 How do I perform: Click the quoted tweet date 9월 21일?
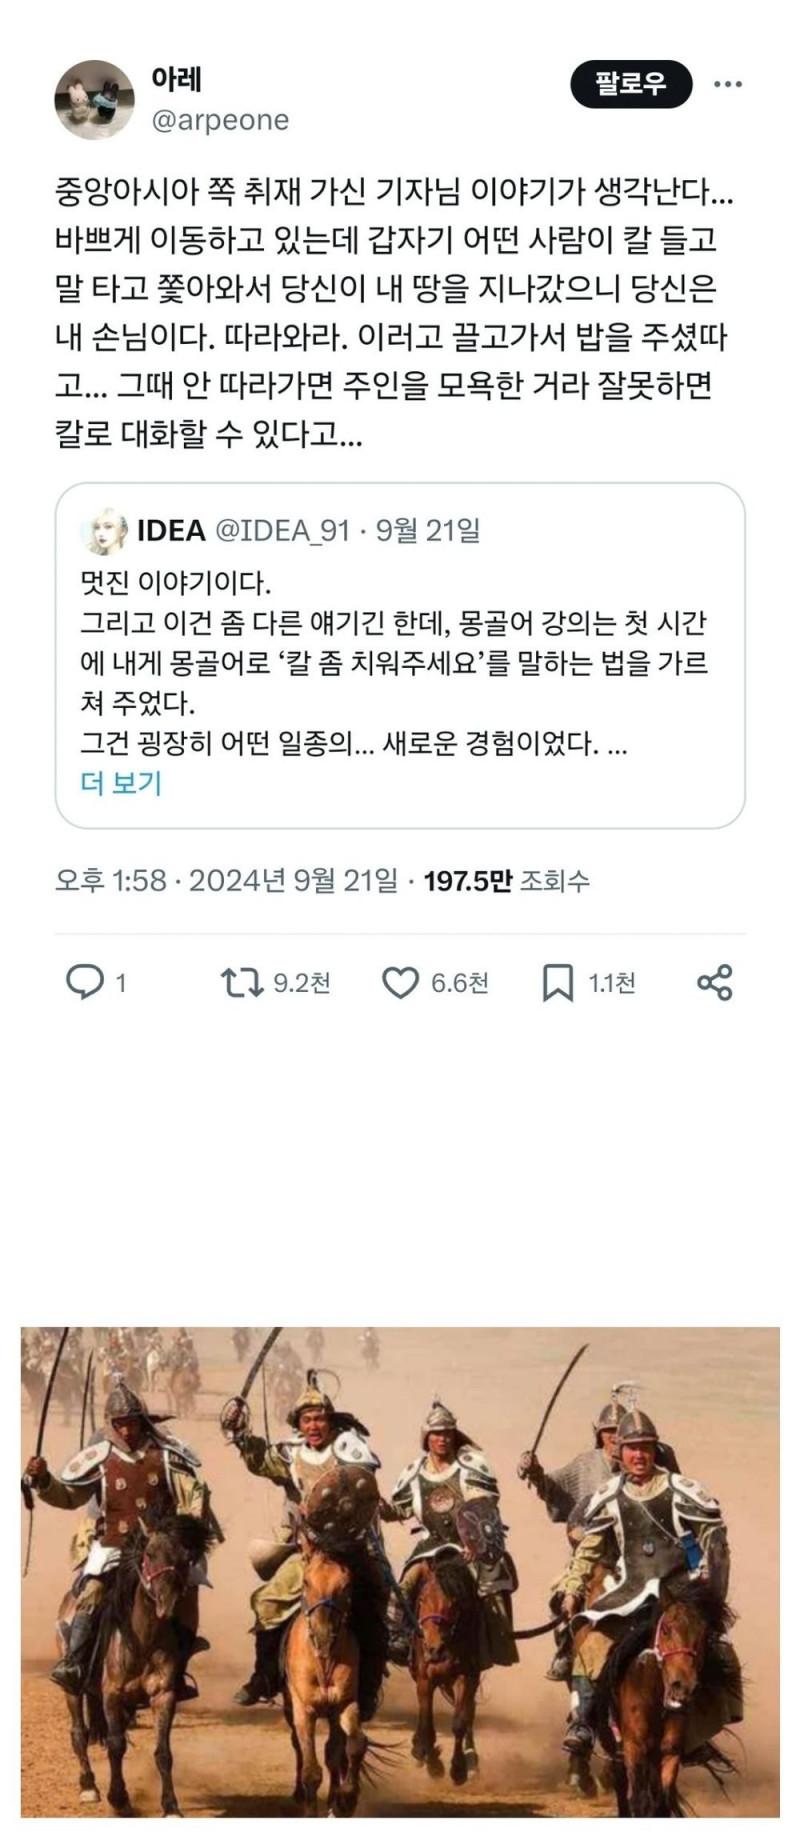tap(428, 531)
